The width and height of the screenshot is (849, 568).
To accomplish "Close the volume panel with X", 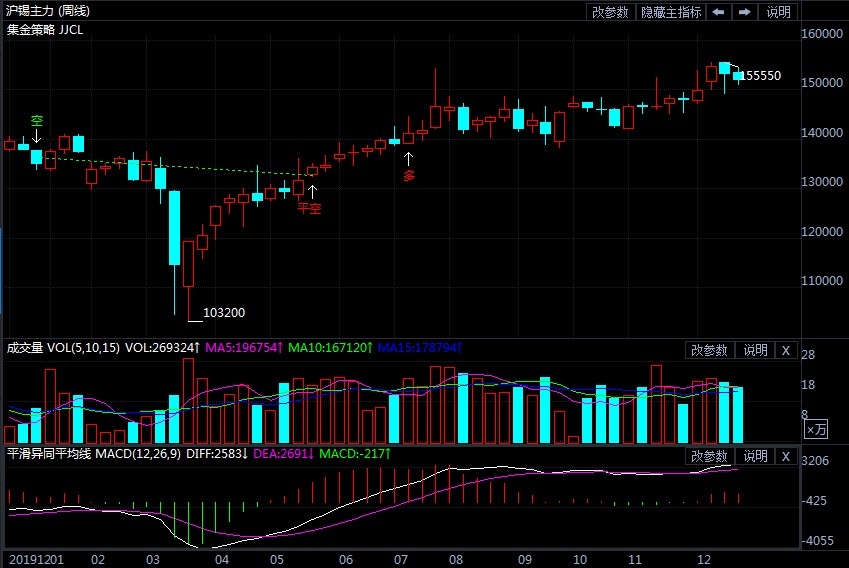I will [786, 350].
